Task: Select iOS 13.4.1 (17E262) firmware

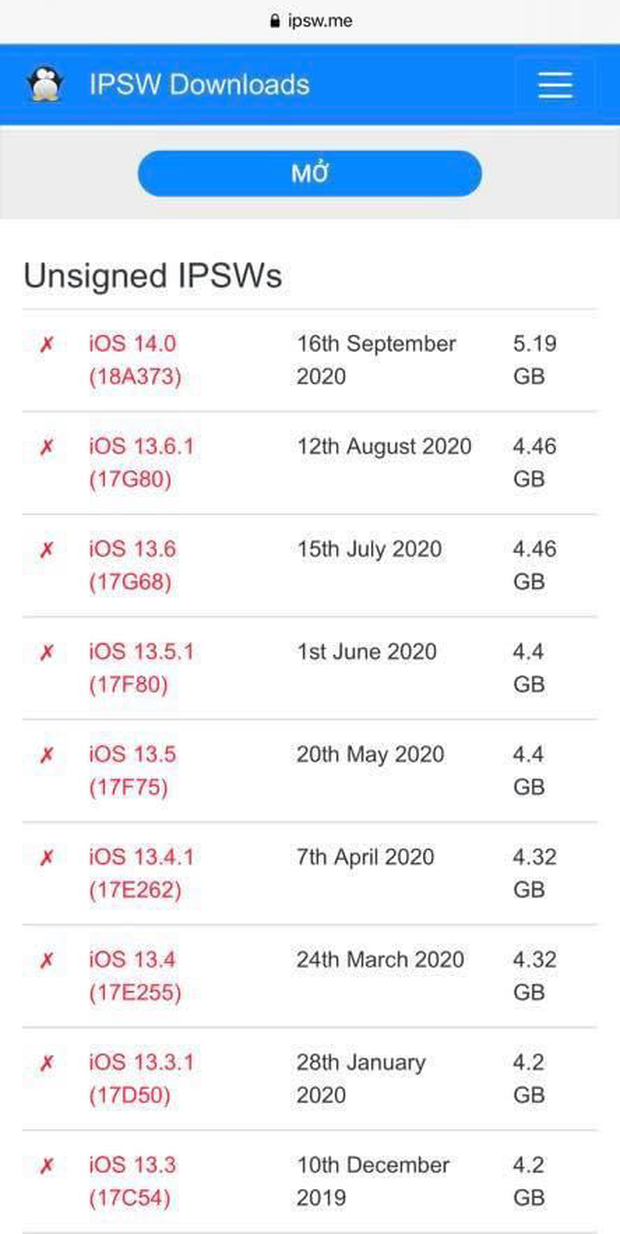Action: click(140, 873)
